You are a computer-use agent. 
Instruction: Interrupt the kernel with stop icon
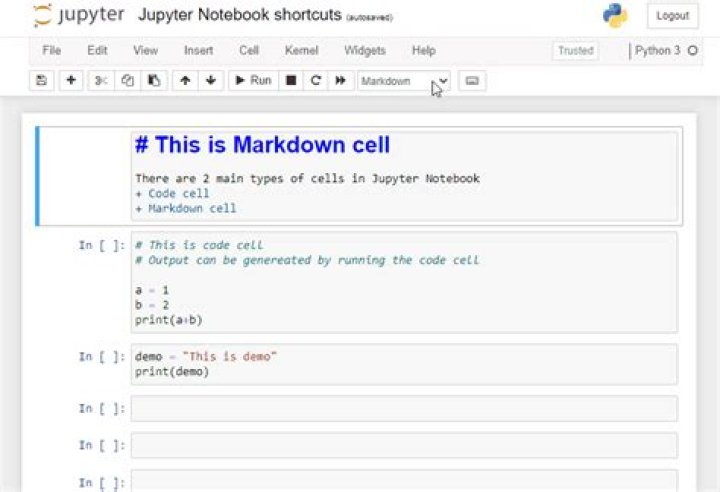[x=291, y=81]
